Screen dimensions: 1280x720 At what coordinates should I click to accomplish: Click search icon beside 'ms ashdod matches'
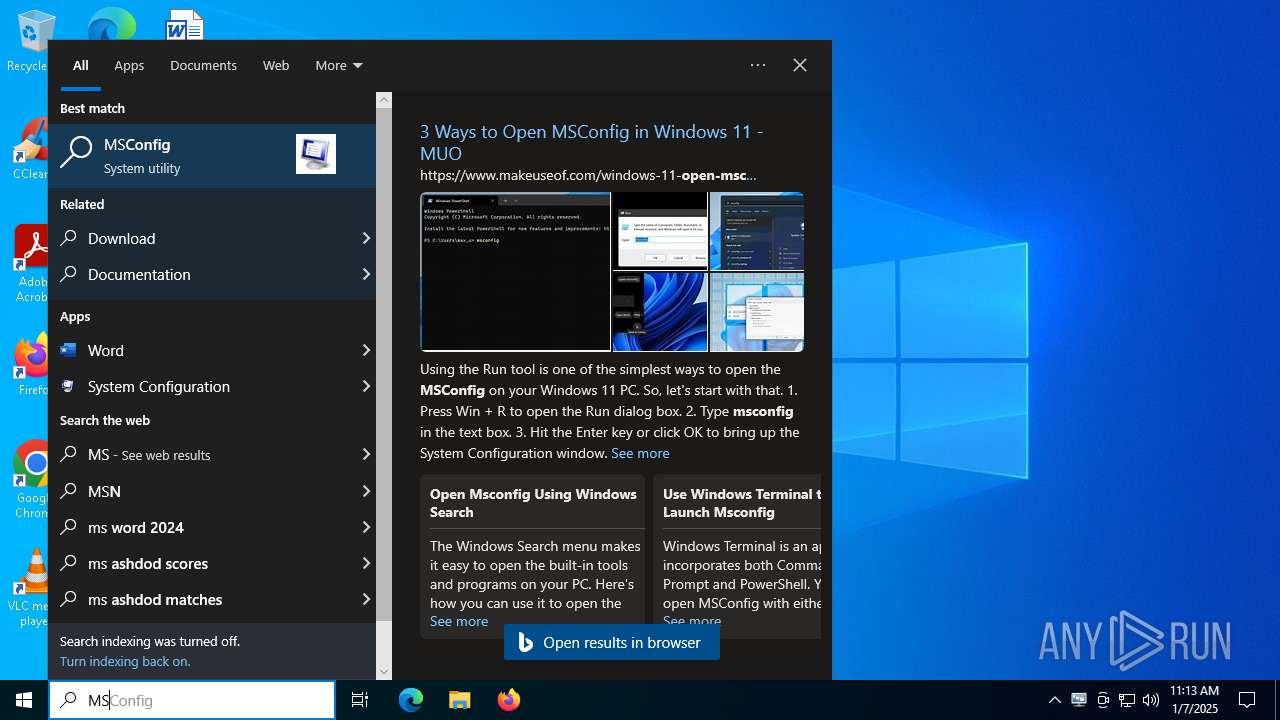point(69,599)
